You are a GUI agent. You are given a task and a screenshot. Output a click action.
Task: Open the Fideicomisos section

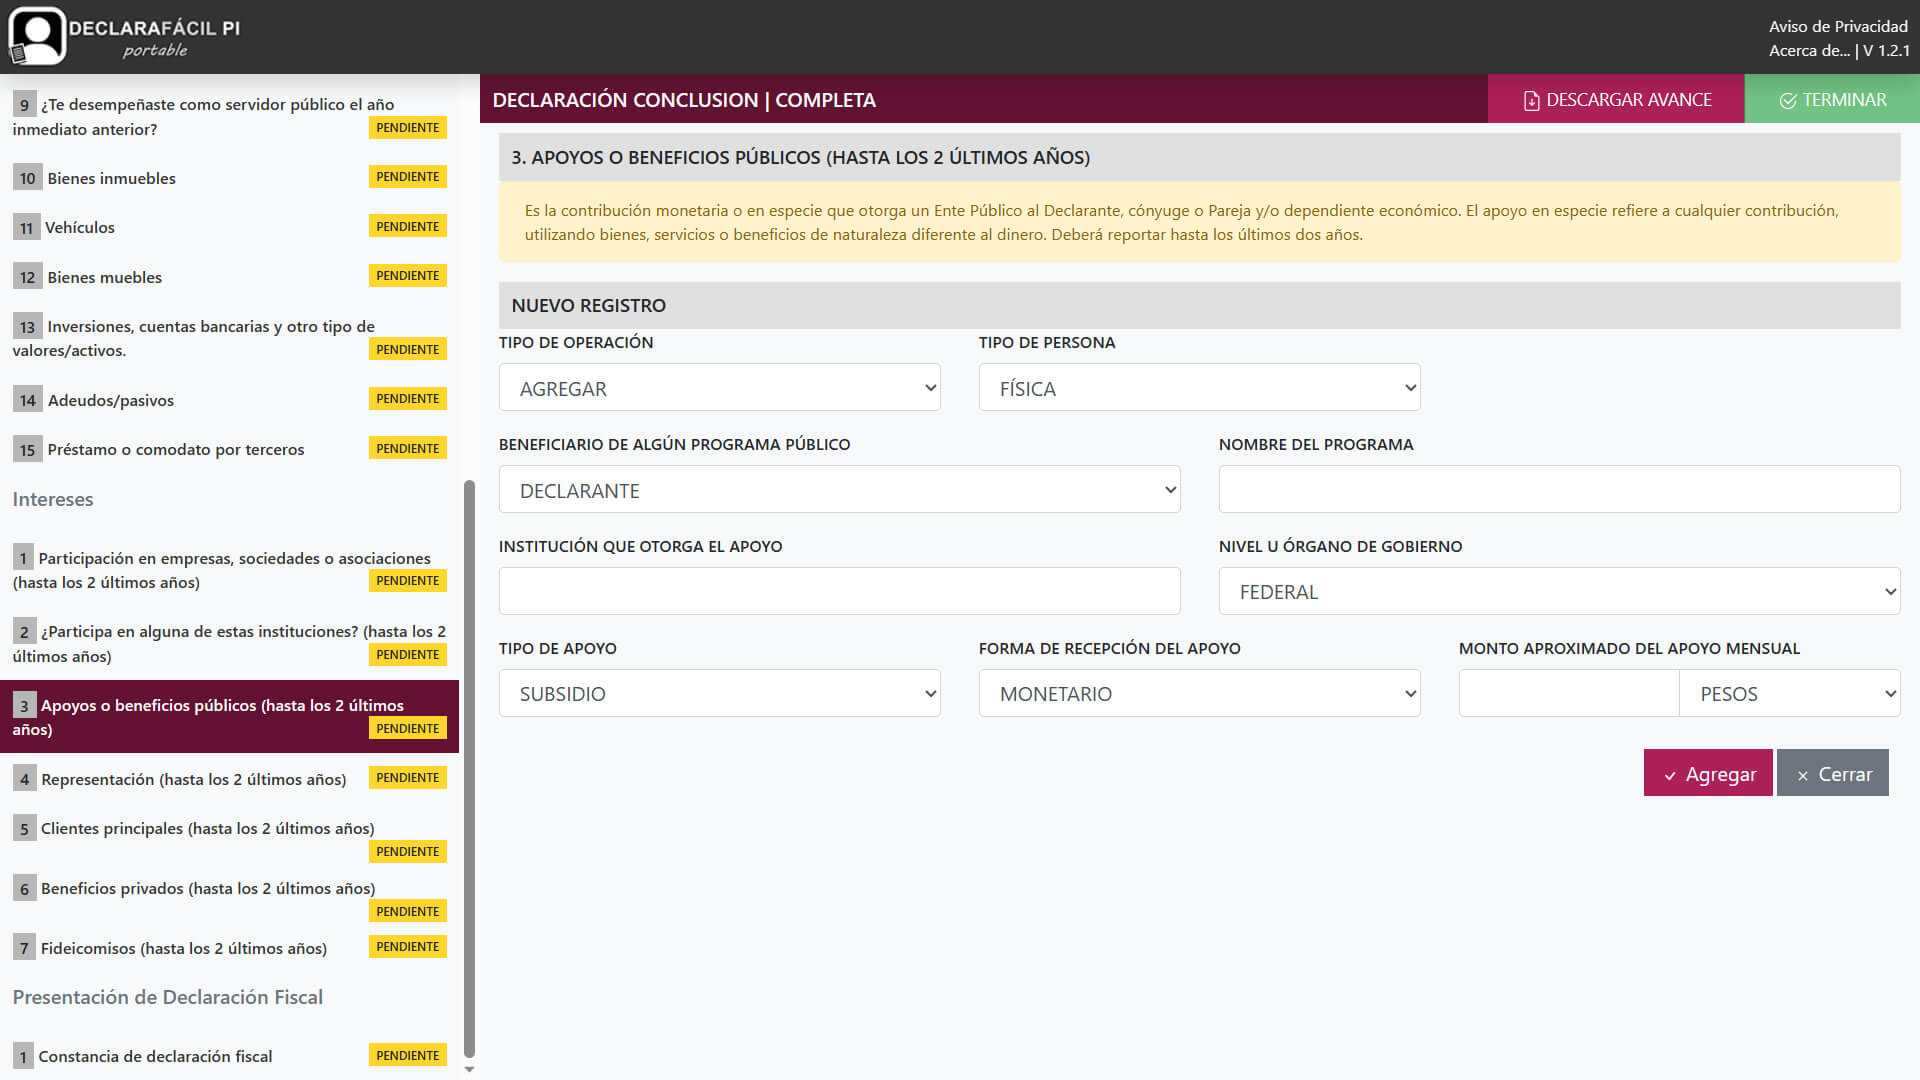point(230,947)
